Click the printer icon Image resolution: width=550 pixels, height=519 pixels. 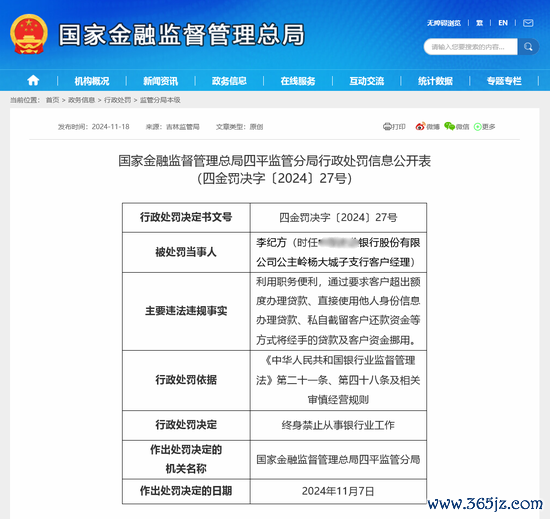387,127
